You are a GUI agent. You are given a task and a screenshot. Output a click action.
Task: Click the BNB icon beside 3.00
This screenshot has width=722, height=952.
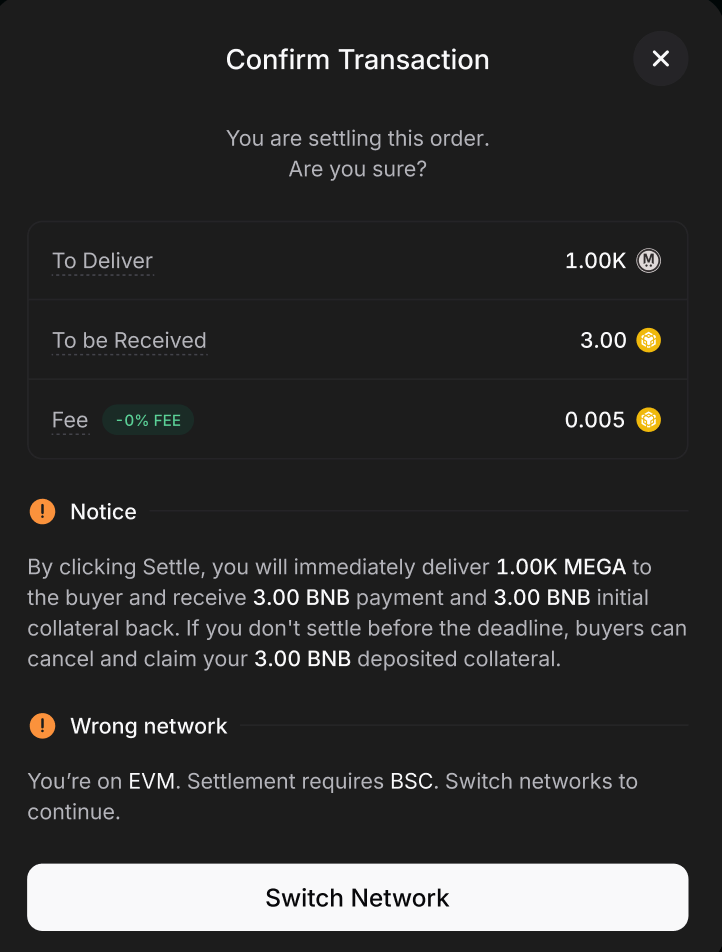pyautogui.click(x=649, y=340)
